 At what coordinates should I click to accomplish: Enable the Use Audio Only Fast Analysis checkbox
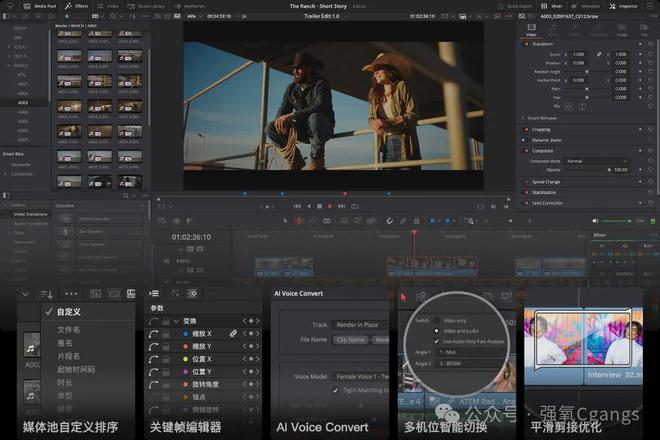click(435, 343)
